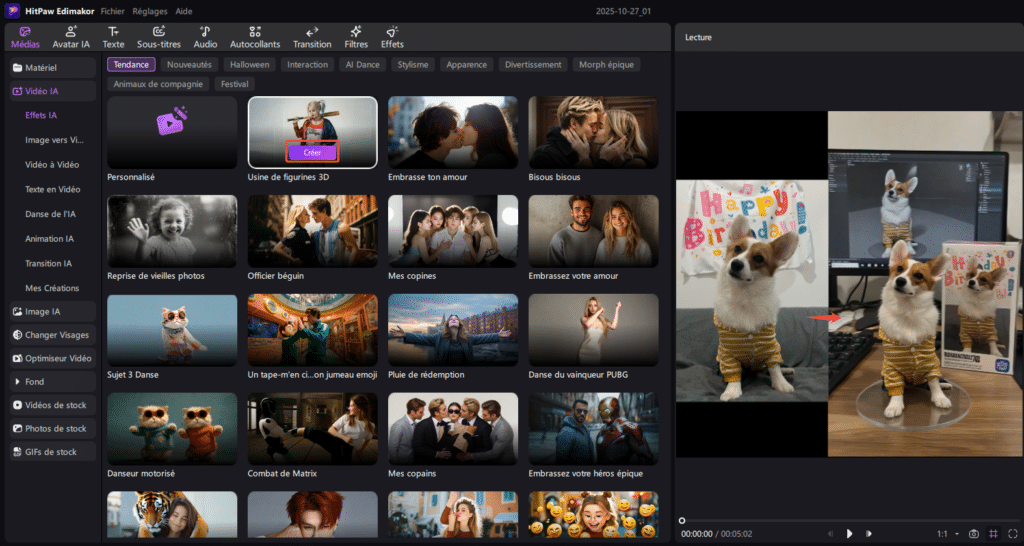Open the Effets toolbar icon

click(x=392, y=32)
